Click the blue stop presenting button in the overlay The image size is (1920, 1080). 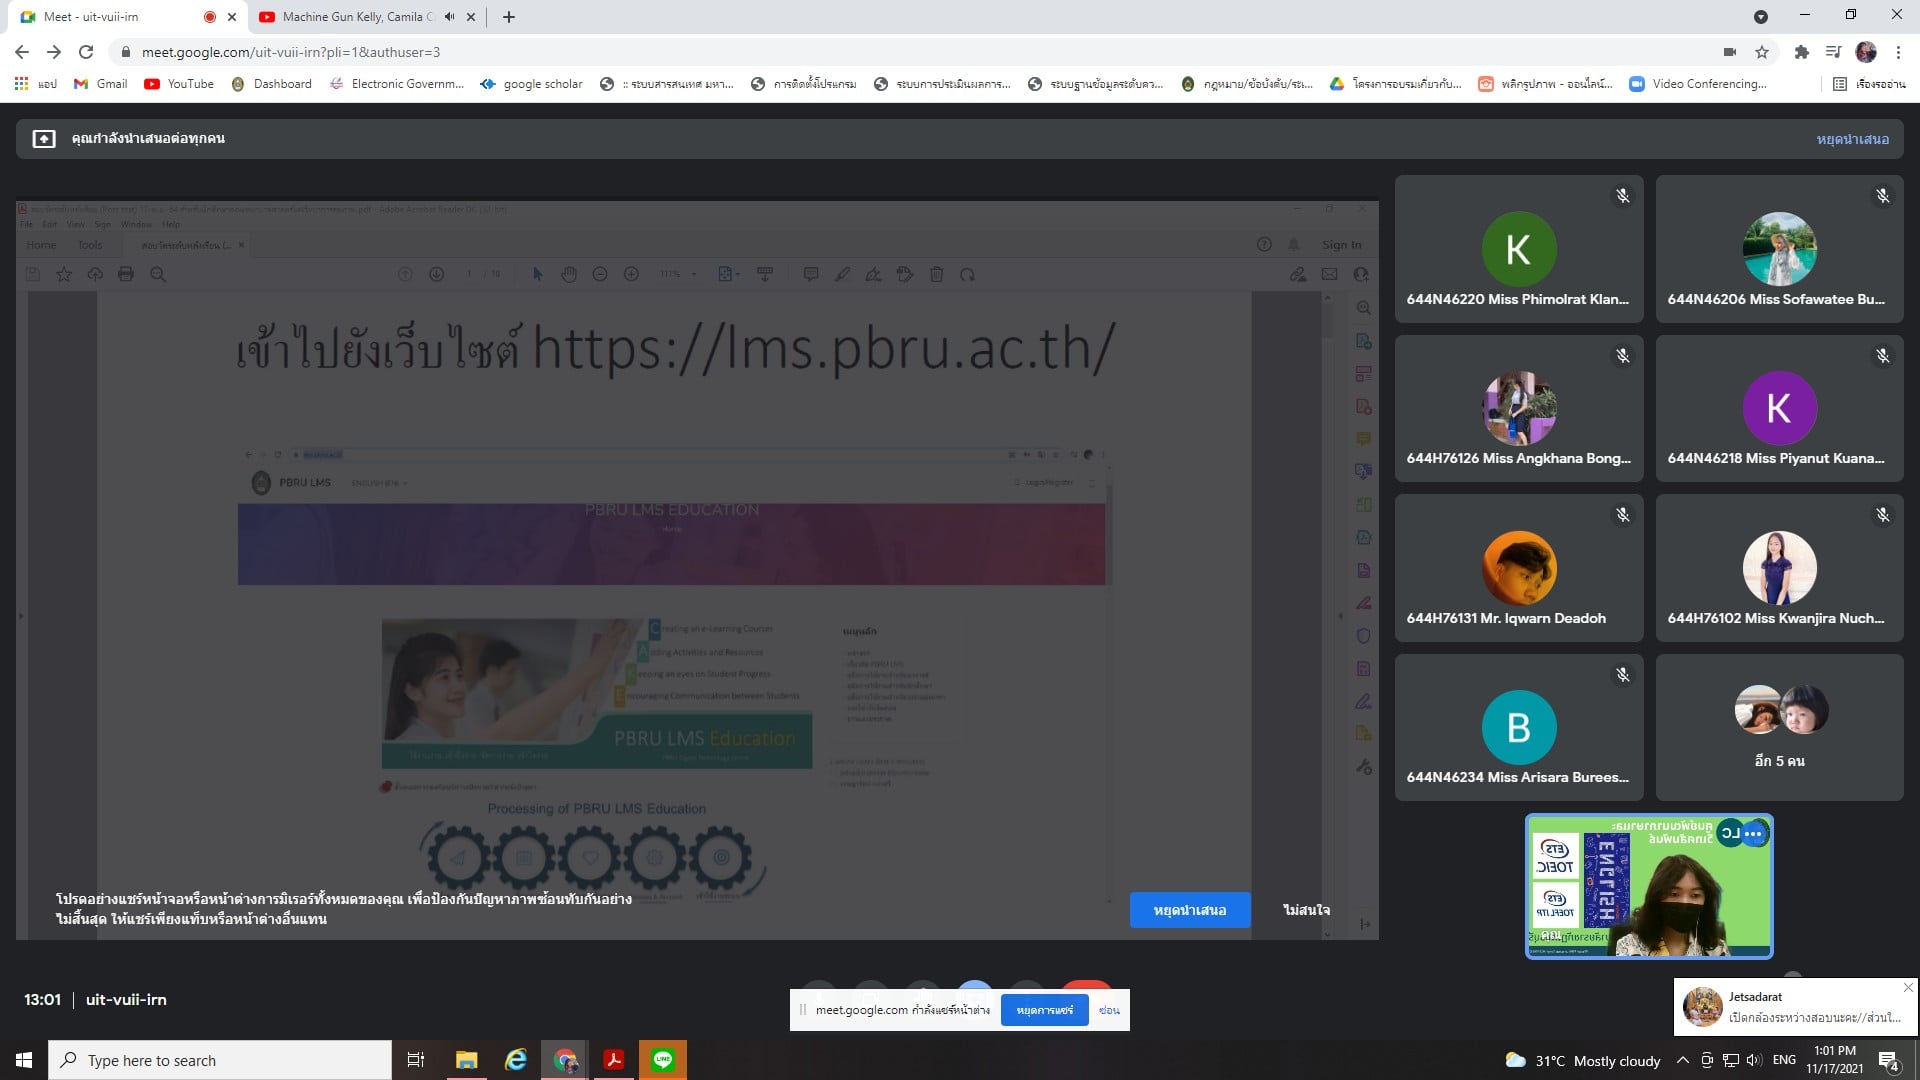pos(1189,910)
